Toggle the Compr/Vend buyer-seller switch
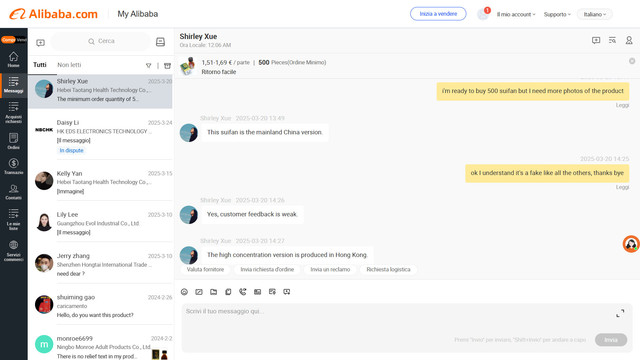This screenshot has width=640, height=360. coord(13,40)
